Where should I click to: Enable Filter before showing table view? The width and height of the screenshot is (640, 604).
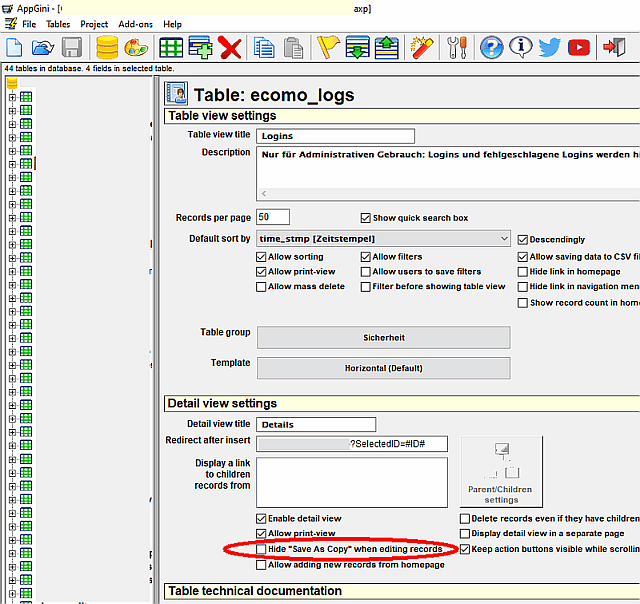pos(365,287)
